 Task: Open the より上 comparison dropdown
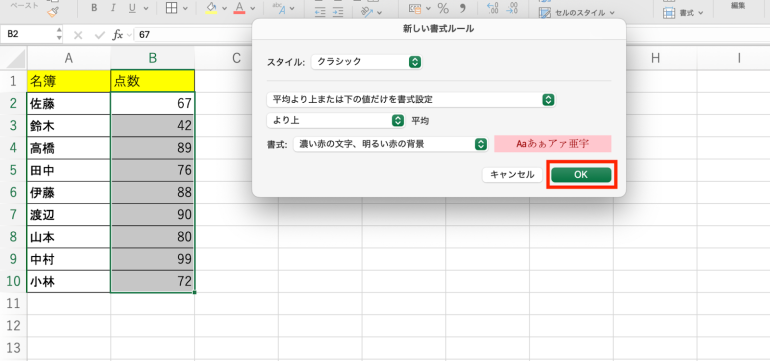coord(335,120)
